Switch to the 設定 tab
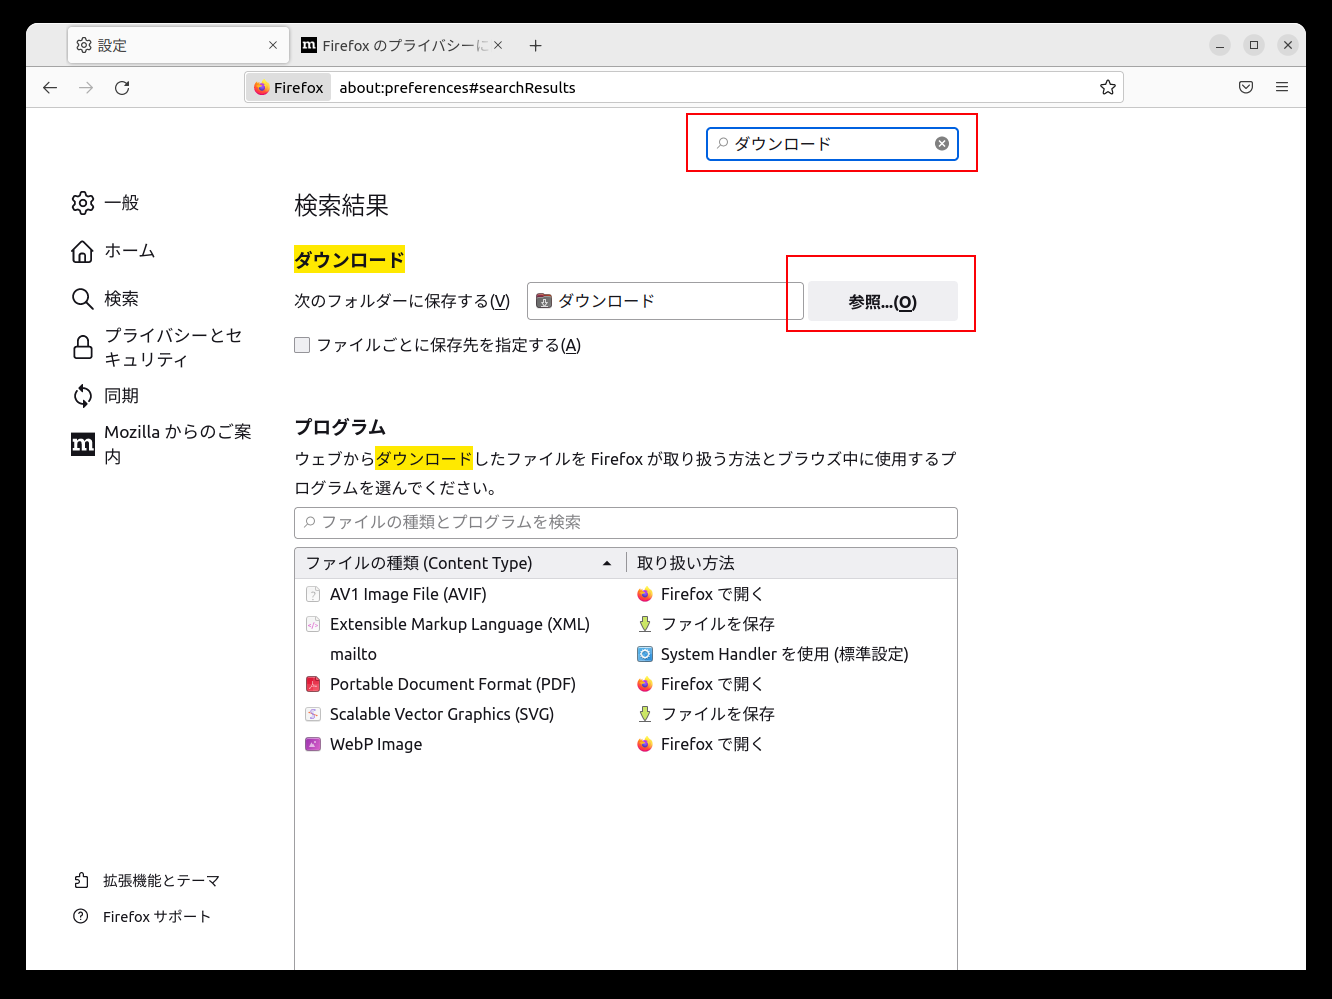Viewport: 1332px width, 999px height. (179, 46)
